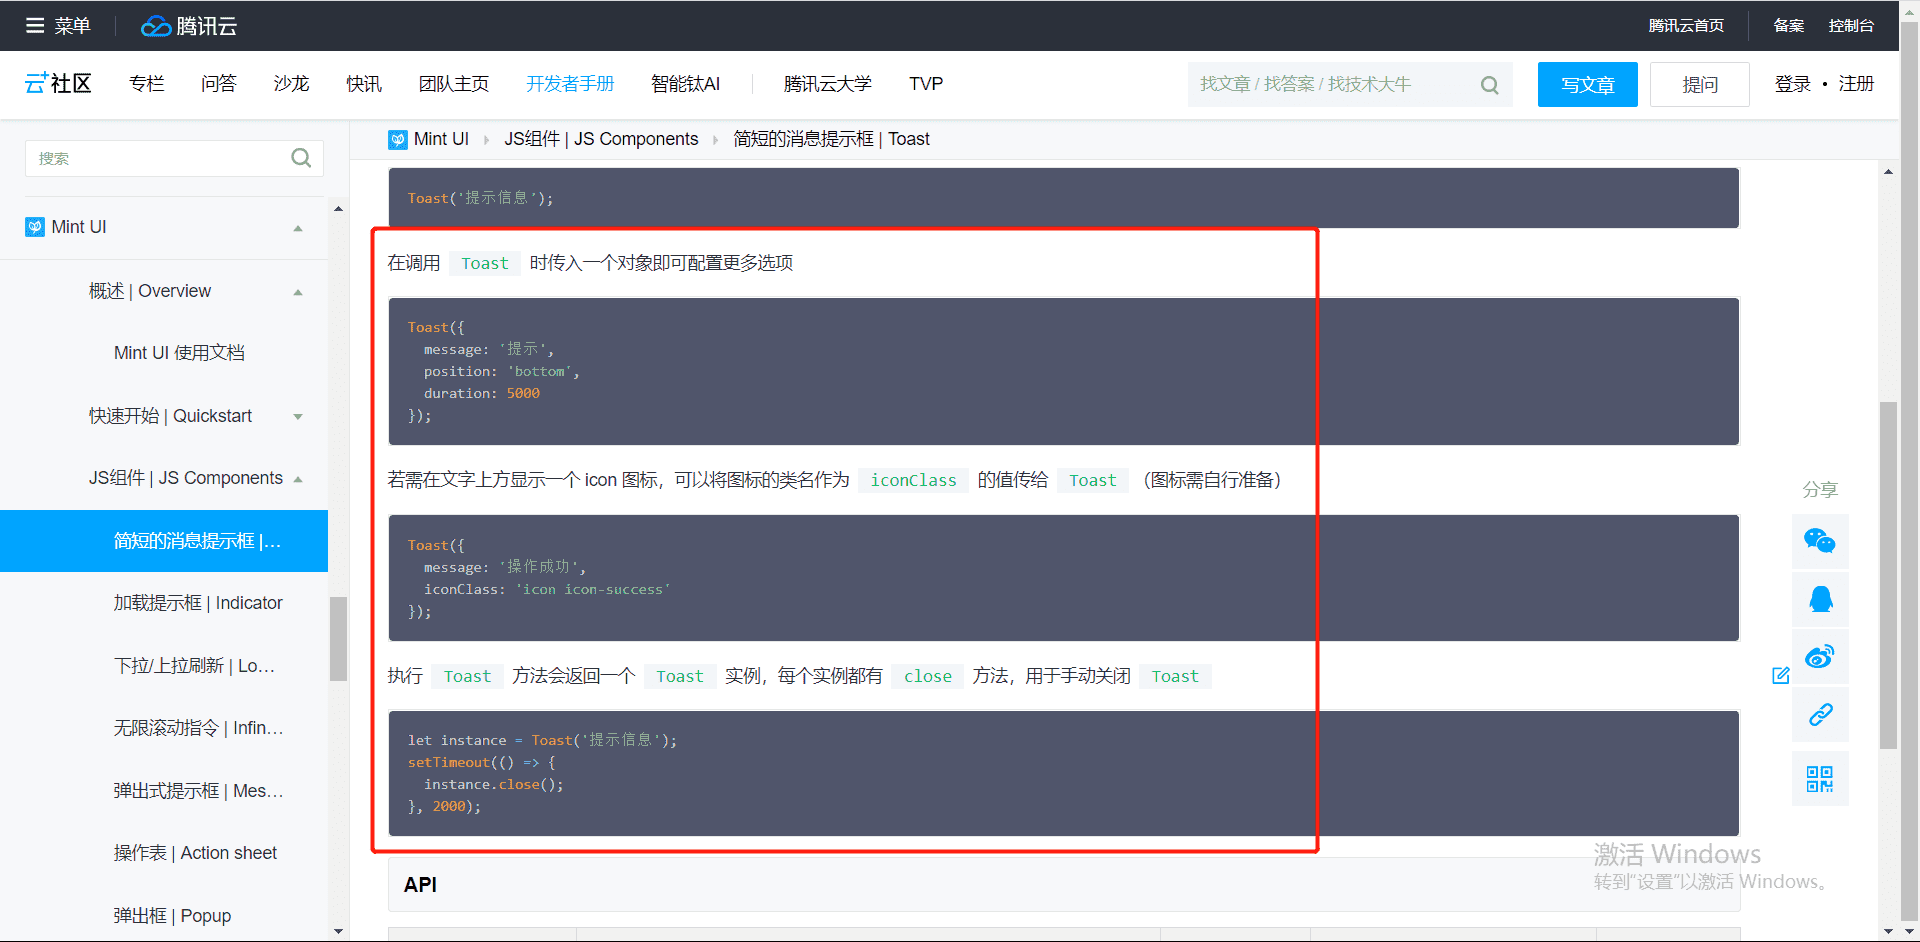
Task: Open the 团队主页 nav item
Action: click(454, 84)
